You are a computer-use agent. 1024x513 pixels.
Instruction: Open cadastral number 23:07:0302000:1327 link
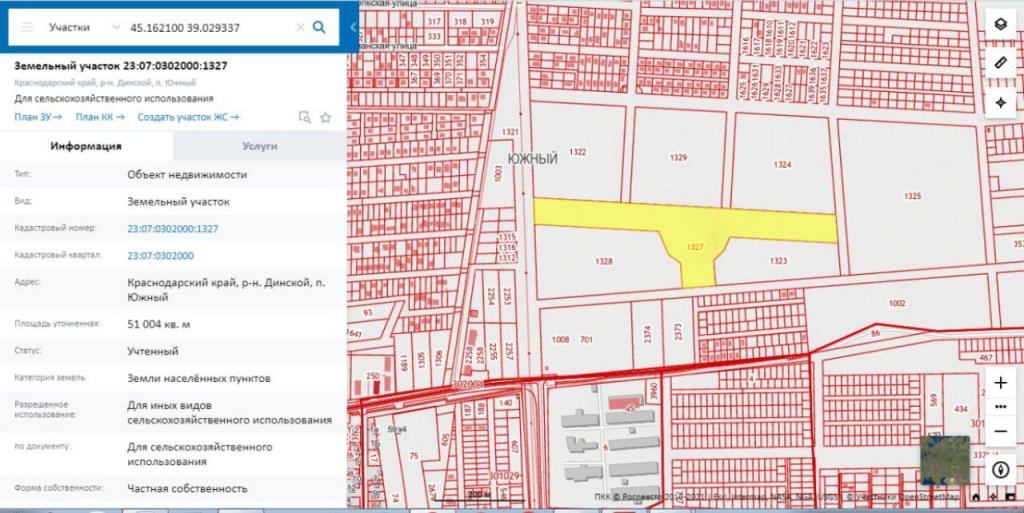(x=172, y=229)
